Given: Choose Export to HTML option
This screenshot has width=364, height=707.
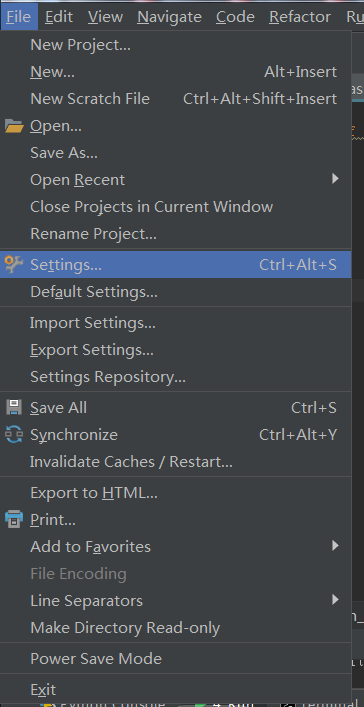Looking at the screenshot, I should [175, 493].
